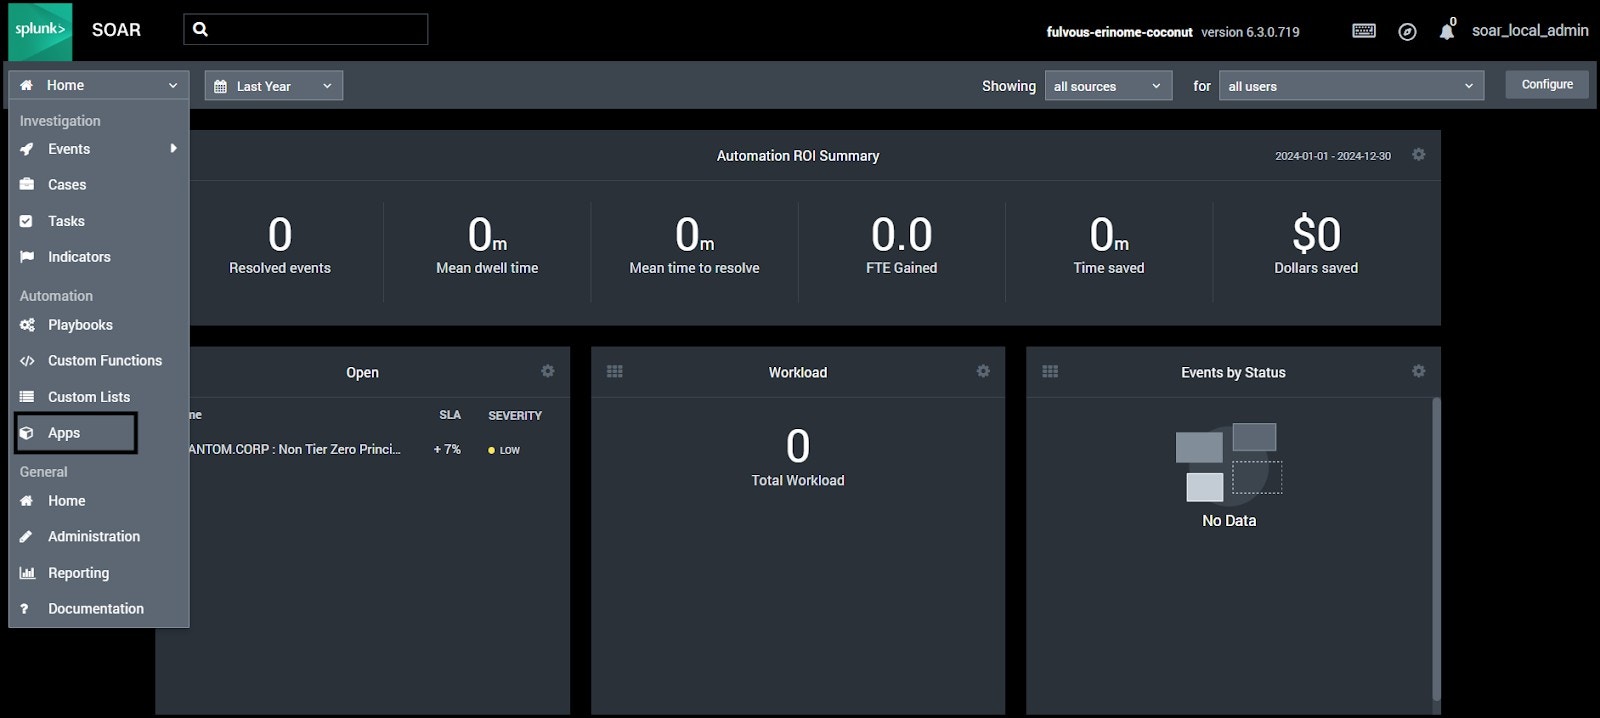Click the Playbooks gears icon

(27, 325)
